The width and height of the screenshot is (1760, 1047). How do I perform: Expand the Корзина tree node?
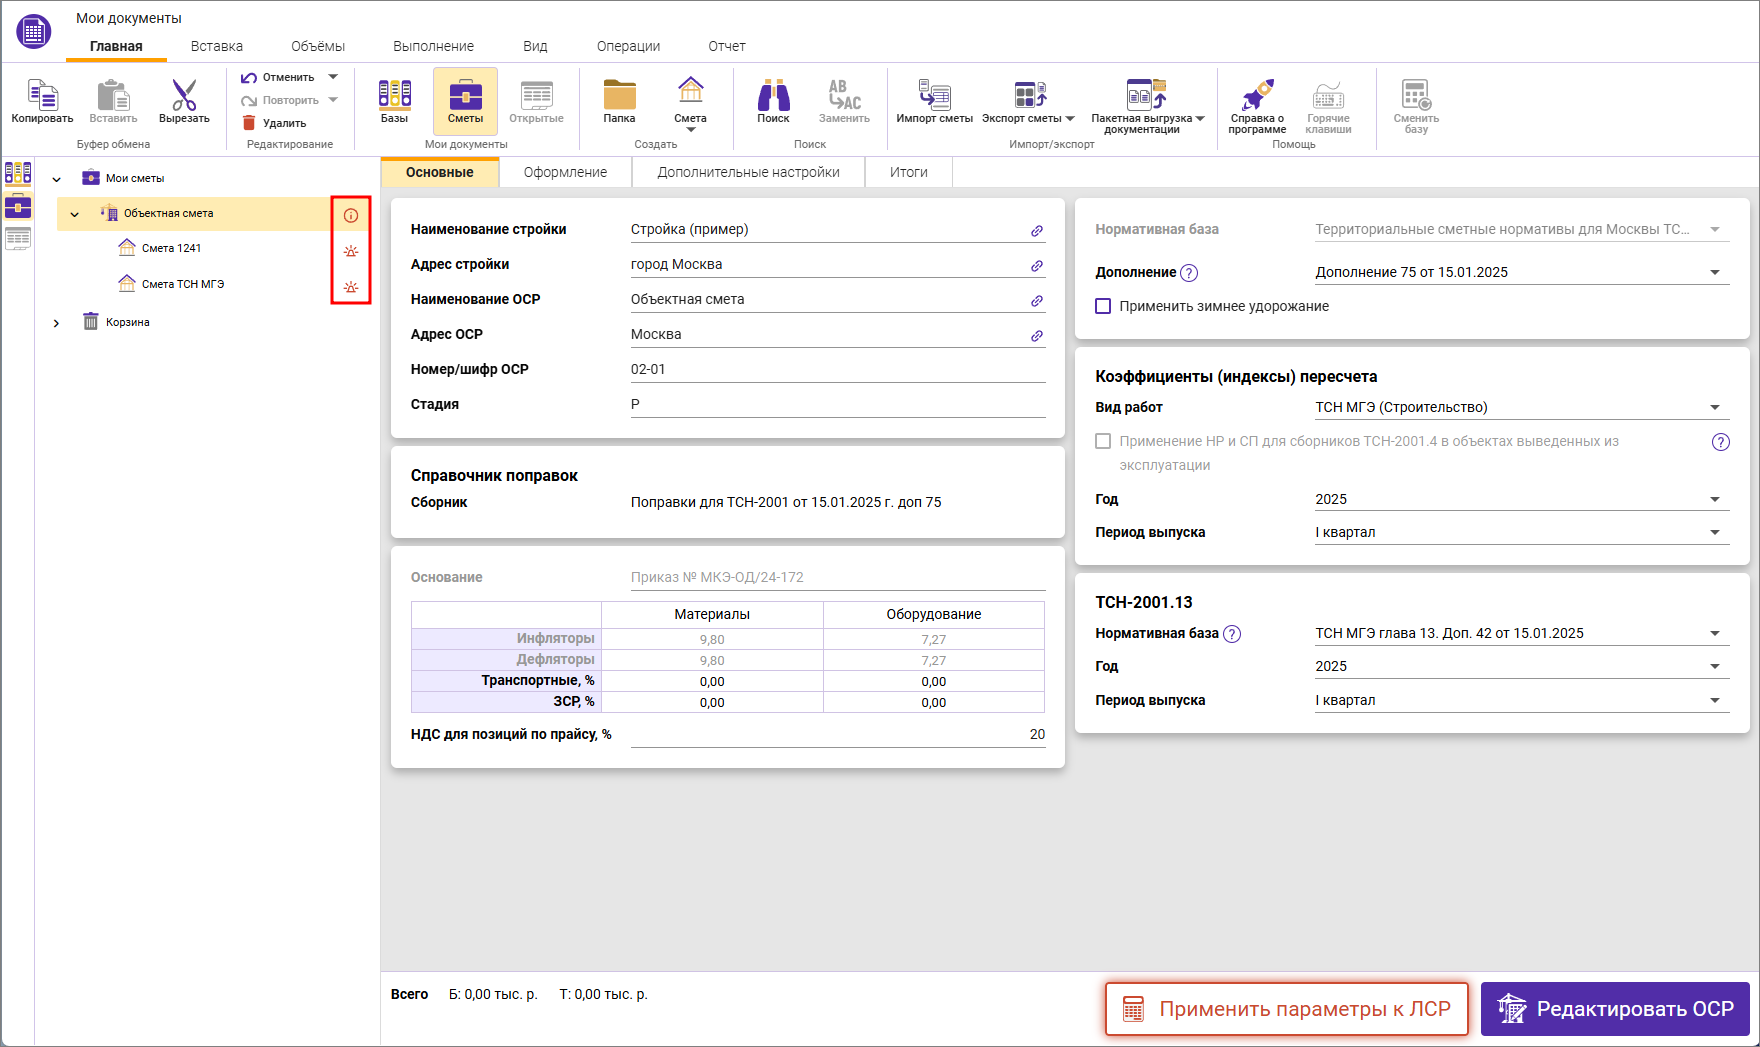coord(56,323)
